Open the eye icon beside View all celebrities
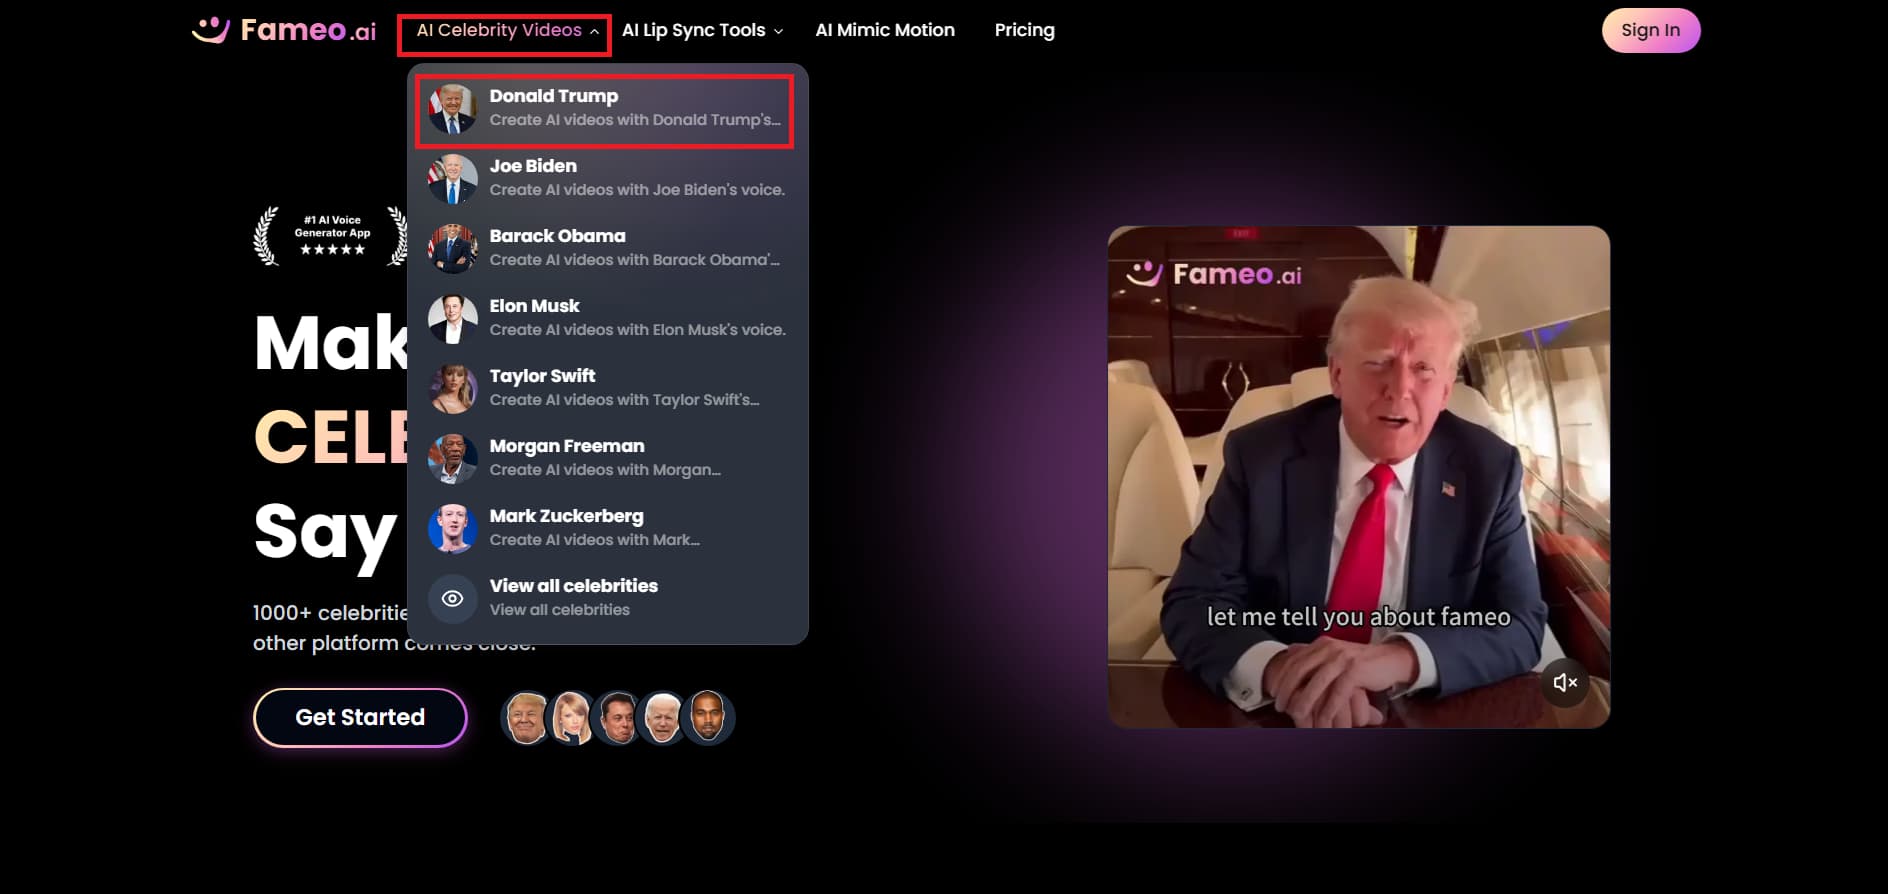The image size is (1888, 894). [x=452, y=598]
